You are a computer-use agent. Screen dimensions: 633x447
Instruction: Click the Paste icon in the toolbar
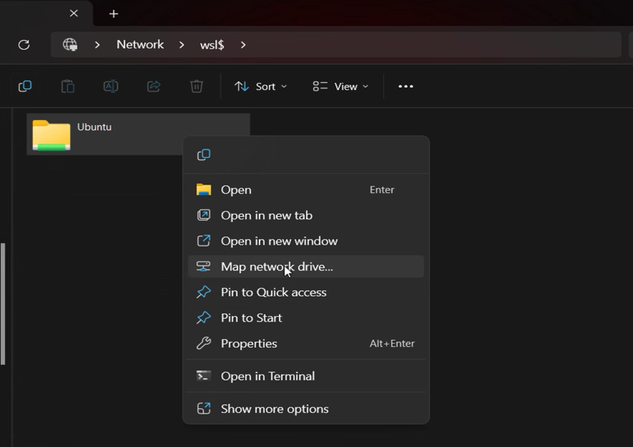[x=68, y=87]
